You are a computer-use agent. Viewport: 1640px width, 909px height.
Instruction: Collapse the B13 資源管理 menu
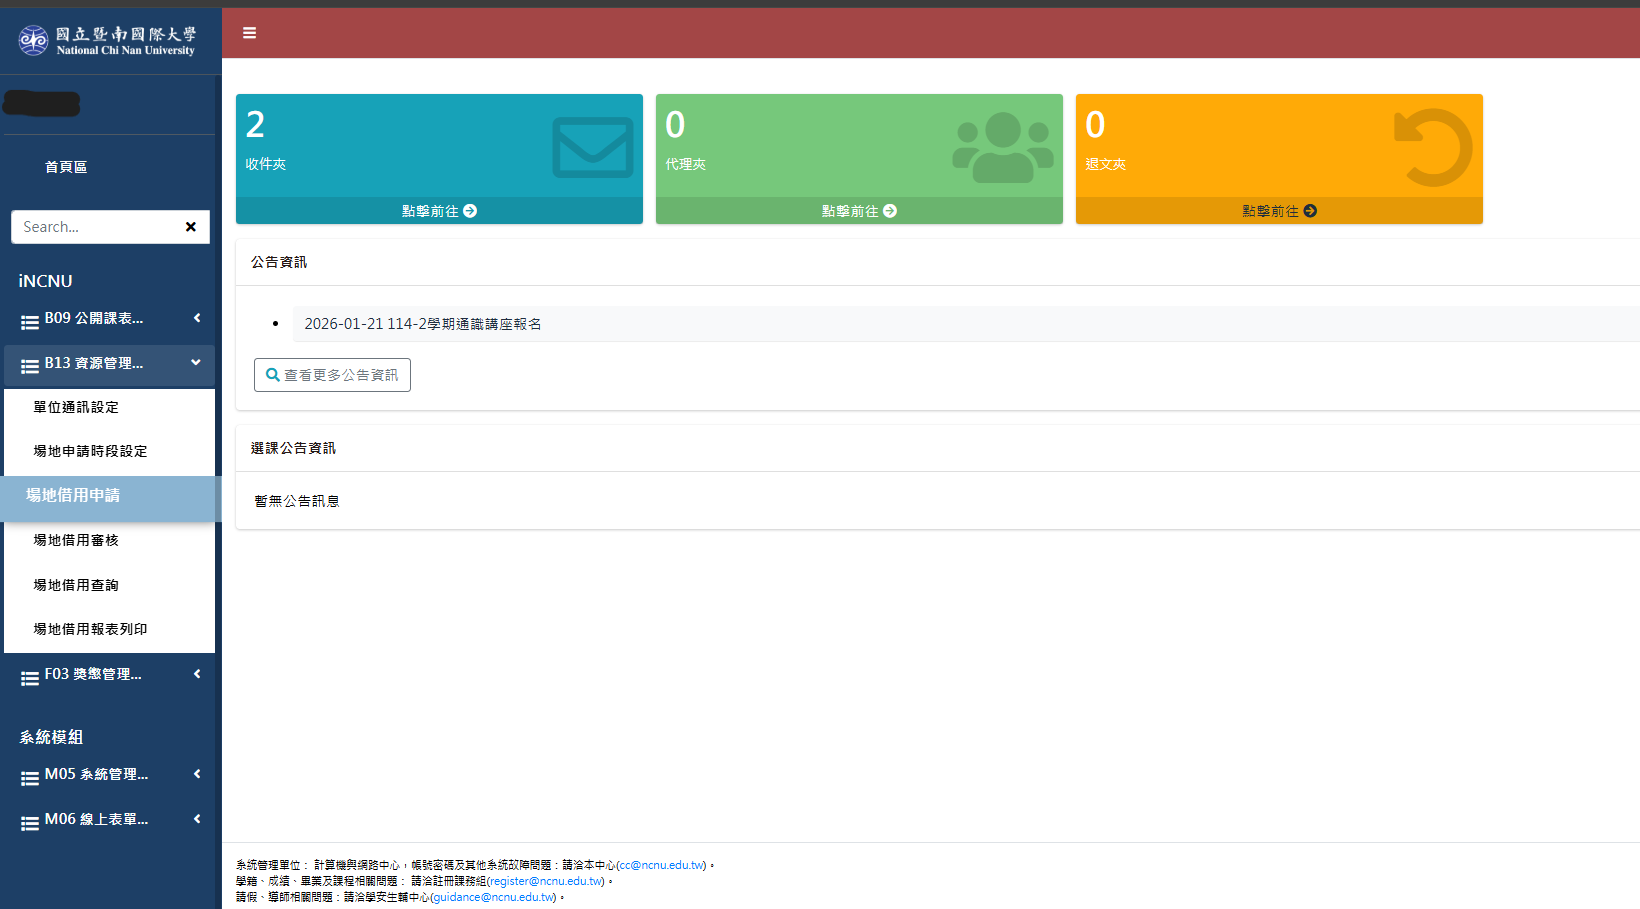(196, 363)
